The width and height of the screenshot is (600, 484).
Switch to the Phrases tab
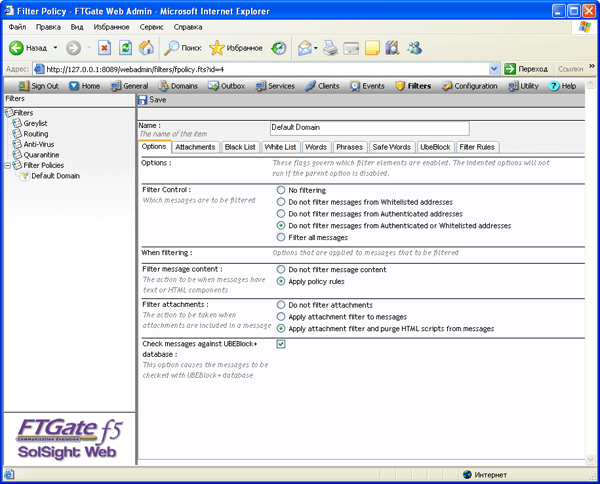[349, 147]
